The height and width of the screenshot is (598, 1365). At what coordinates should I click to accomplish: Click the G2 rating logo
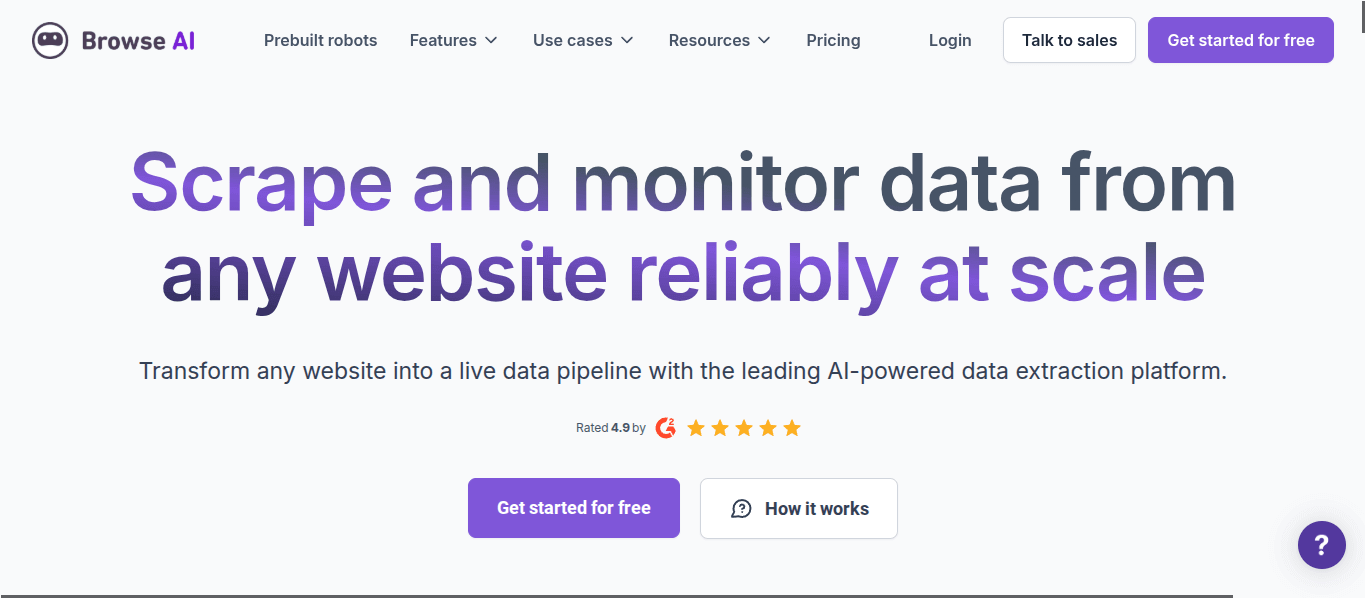[x=666, y=428]
